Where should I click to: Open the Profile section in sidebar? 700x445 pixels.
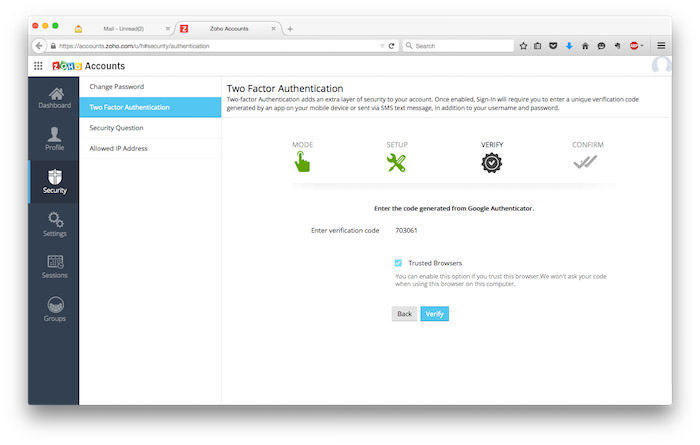54,139
